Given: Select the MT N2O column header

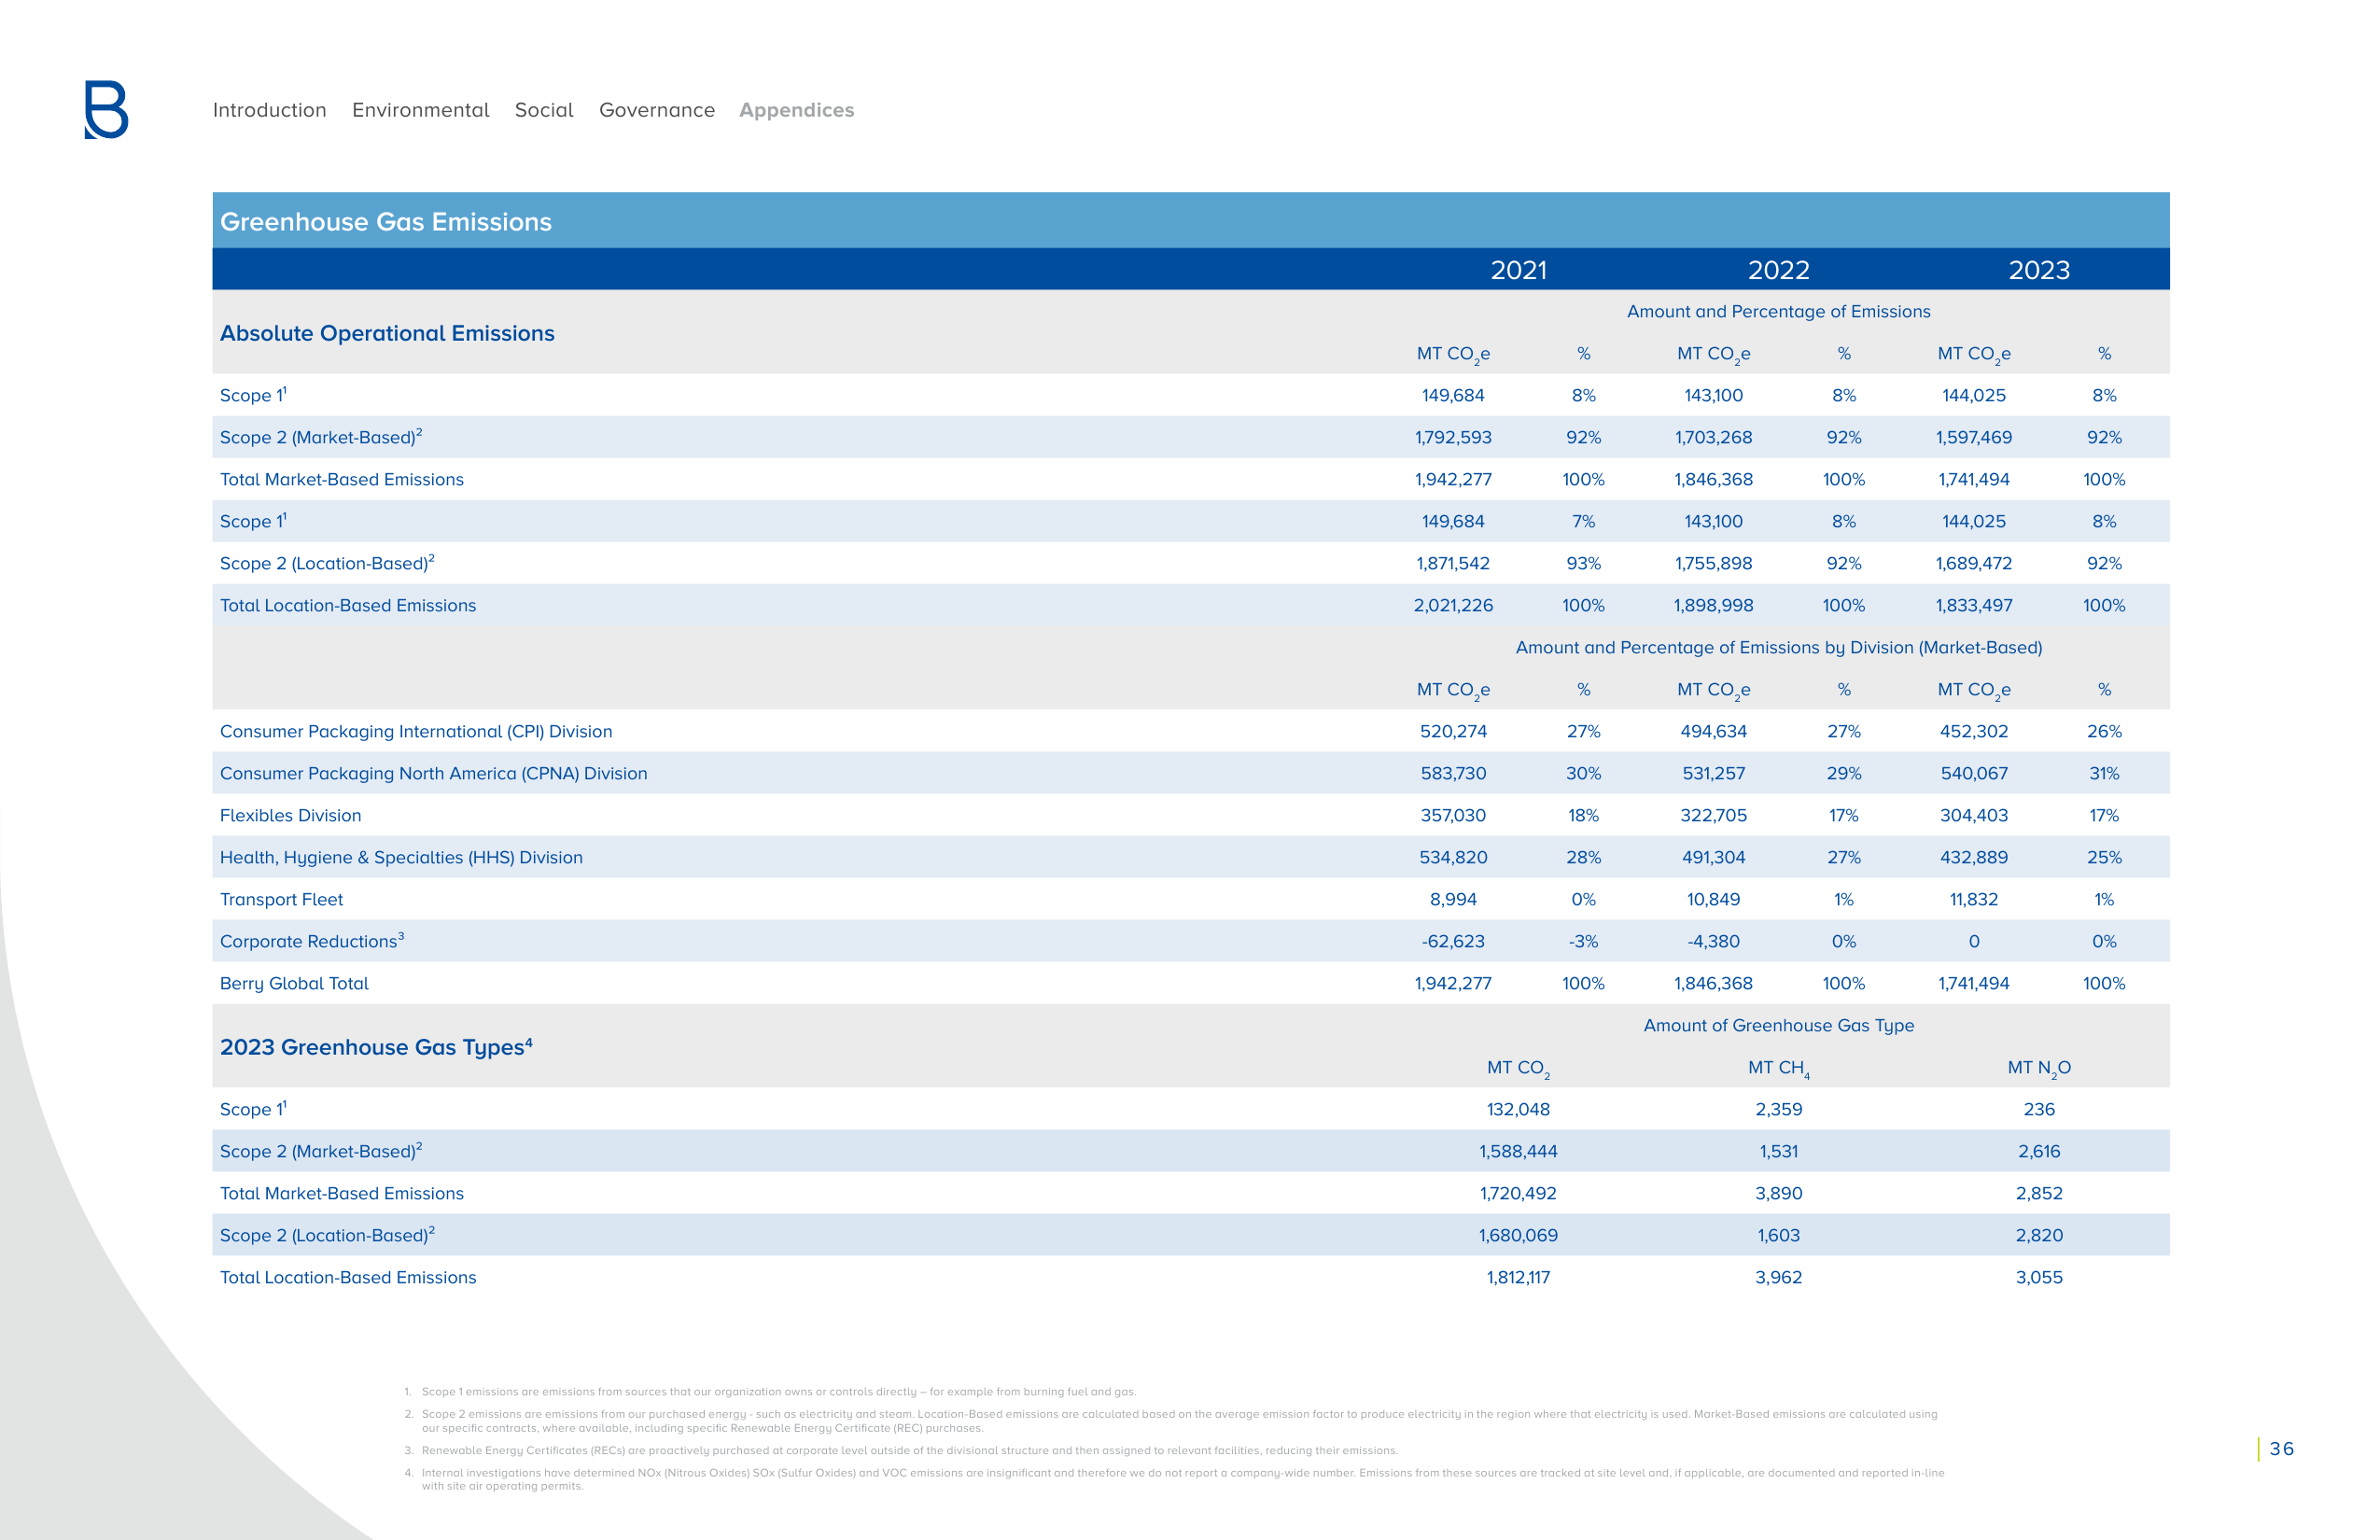Looking at the screenshot, I should pyautogui.click(x=2039, y=1068).
